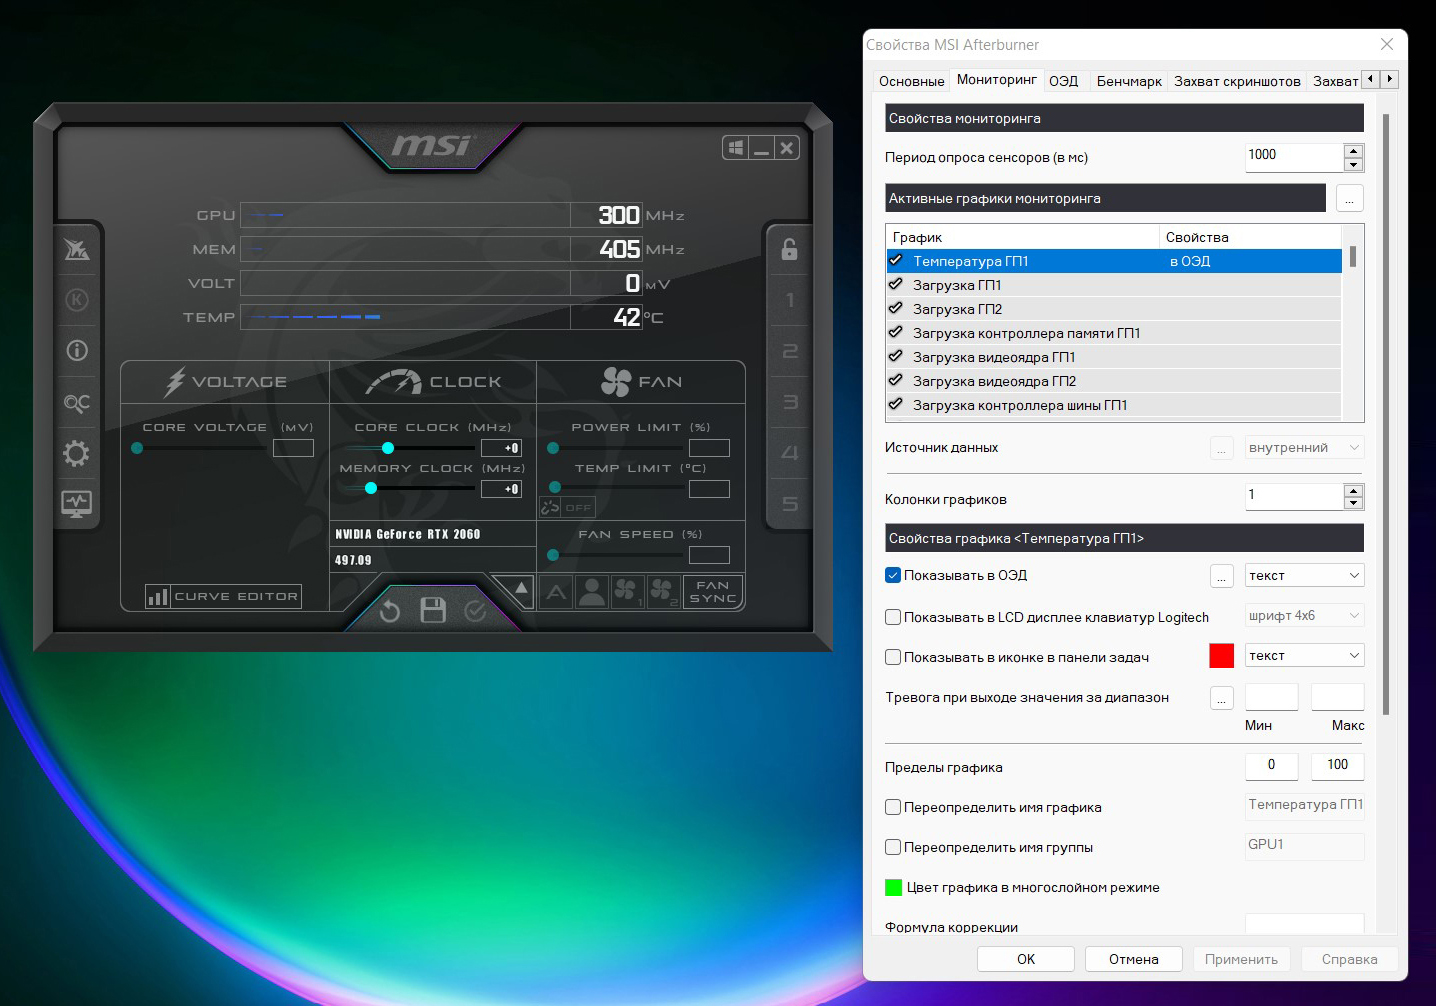Select profile slot 2
Image resolution: width=1436 pixels, height=1006 pixels.
[x=789, y=351]
